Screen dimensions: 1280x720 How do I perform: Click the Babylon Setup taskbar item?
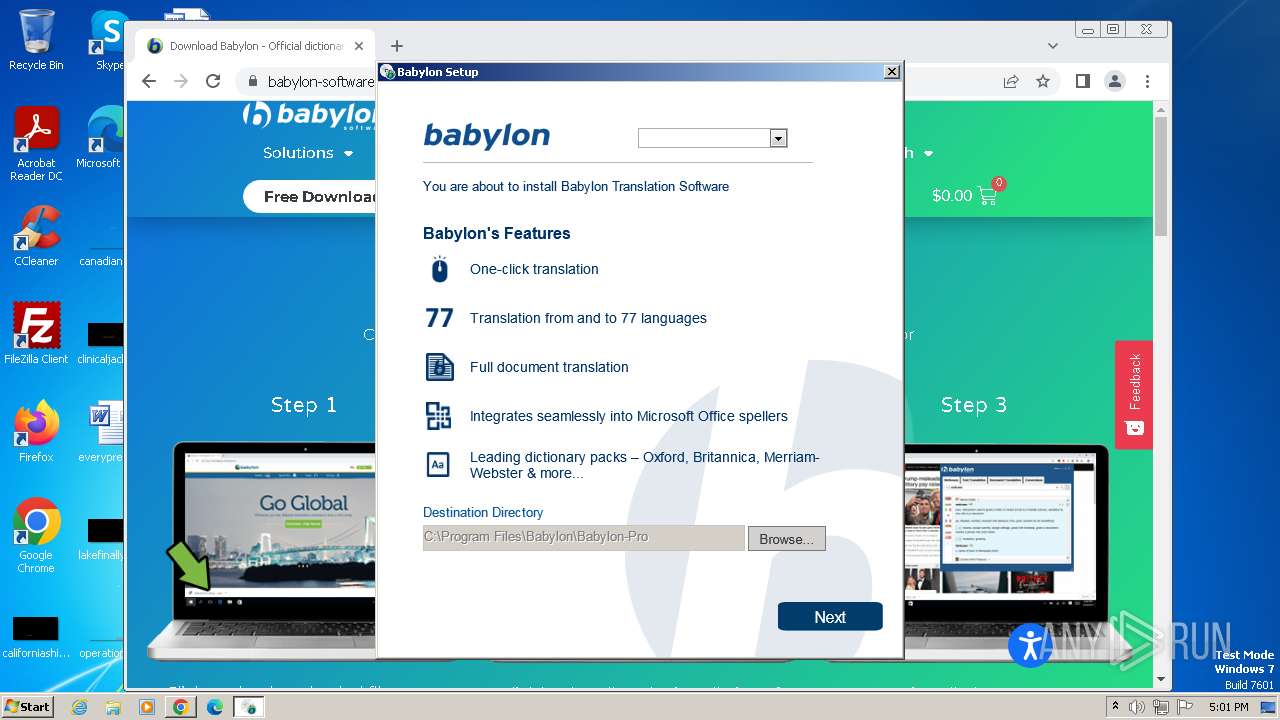point(249,707)
